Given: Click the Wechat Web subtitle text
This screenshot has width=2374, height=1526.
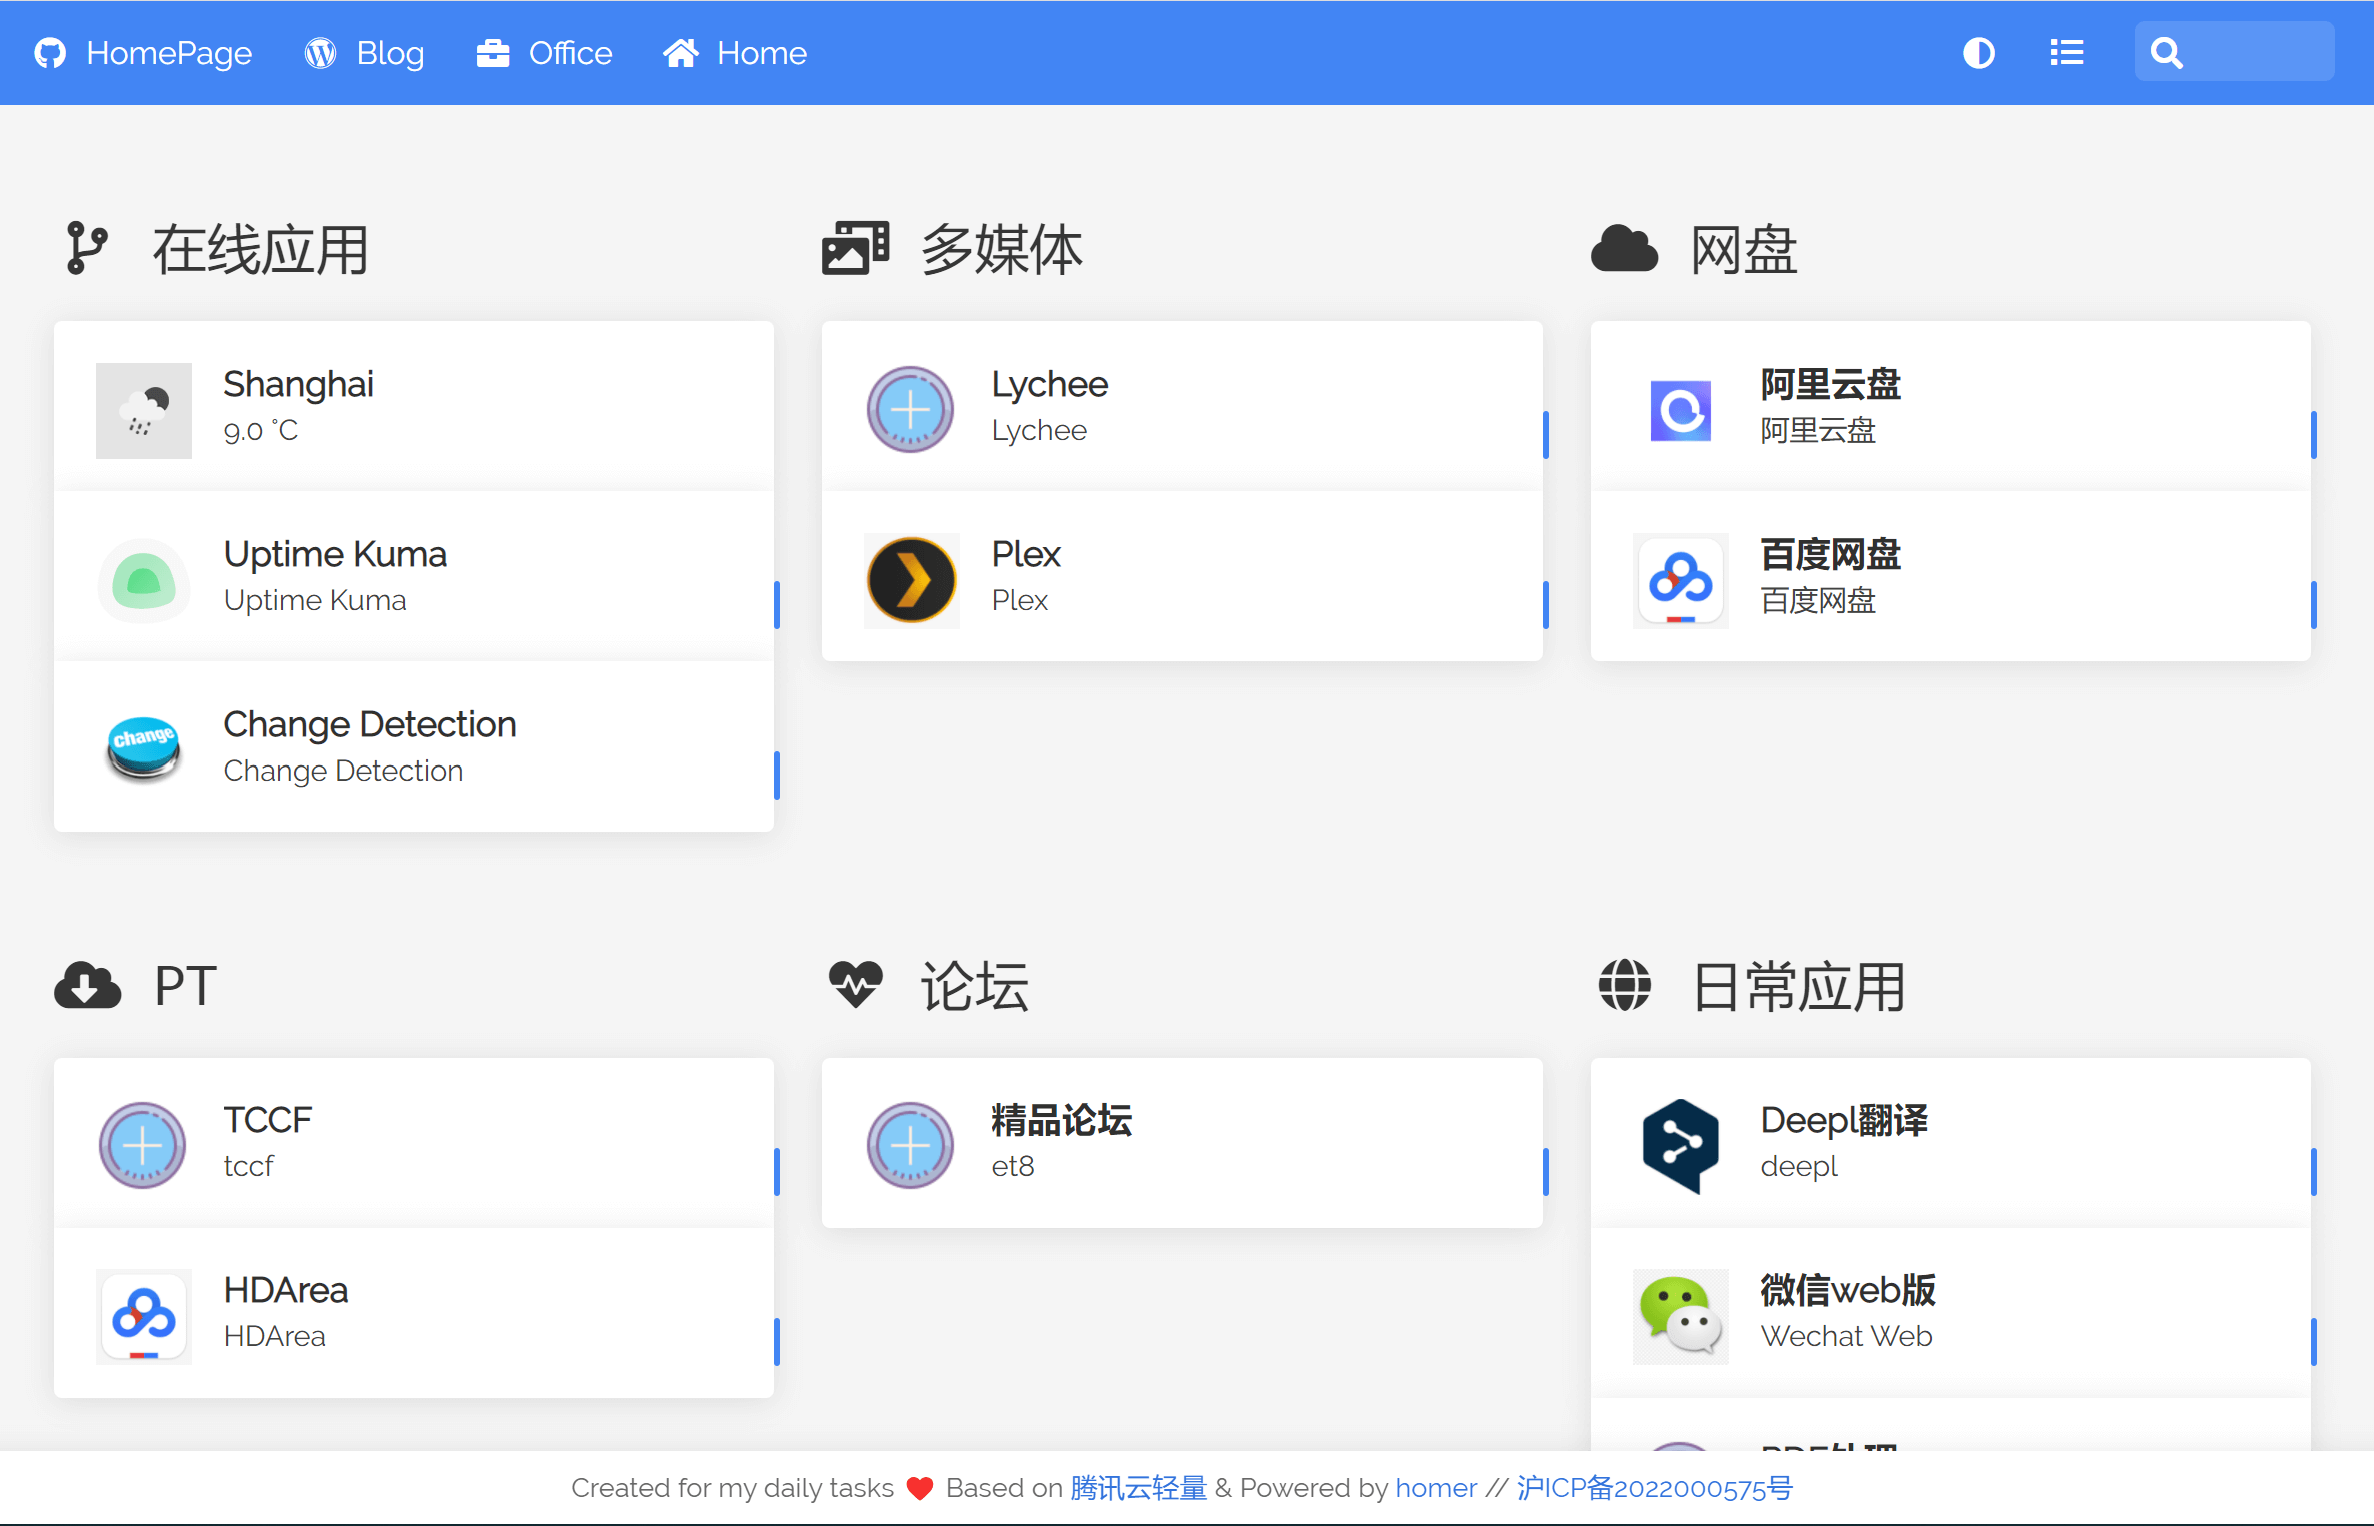Looking at the screenshot, I should pos(1846,1337).
